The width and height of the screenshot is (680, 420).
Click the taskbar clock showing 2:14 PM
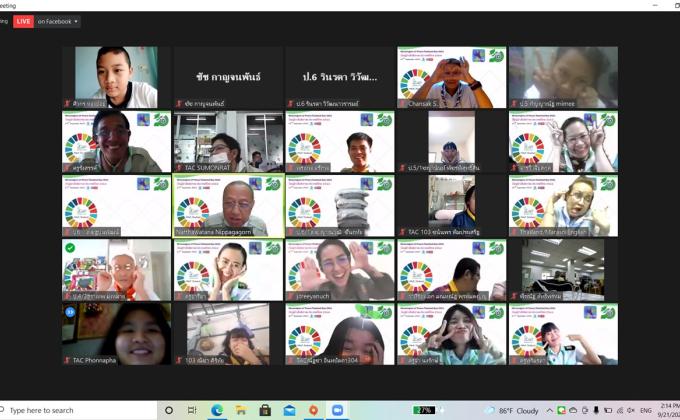(668, 410)
